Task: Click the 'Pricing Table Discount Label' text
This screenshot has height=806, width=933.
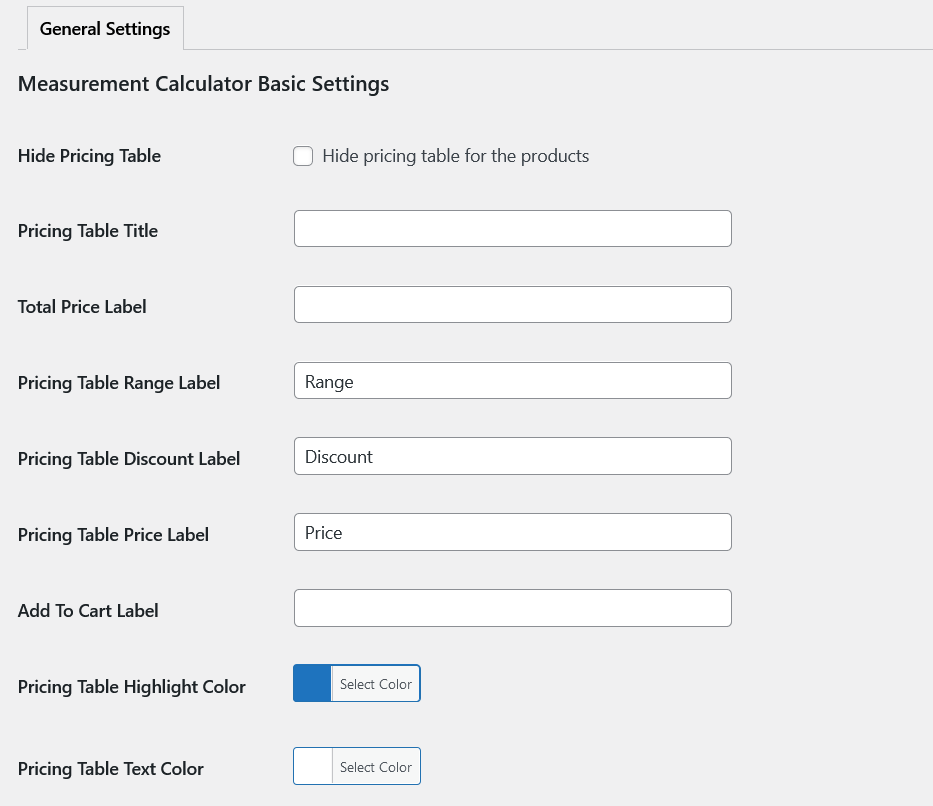Action: pyautogui.click(x=129, y=459)
